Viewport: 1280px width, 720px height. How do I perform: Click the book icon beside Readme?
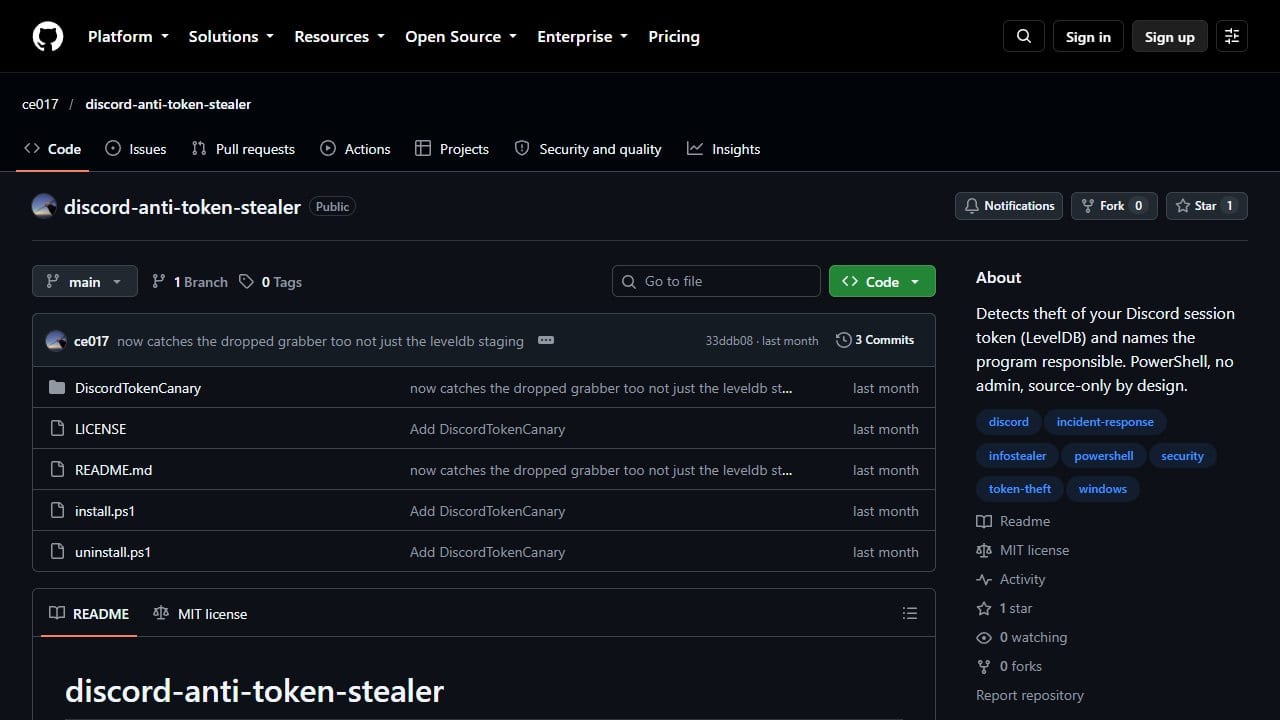click(984, 521)
